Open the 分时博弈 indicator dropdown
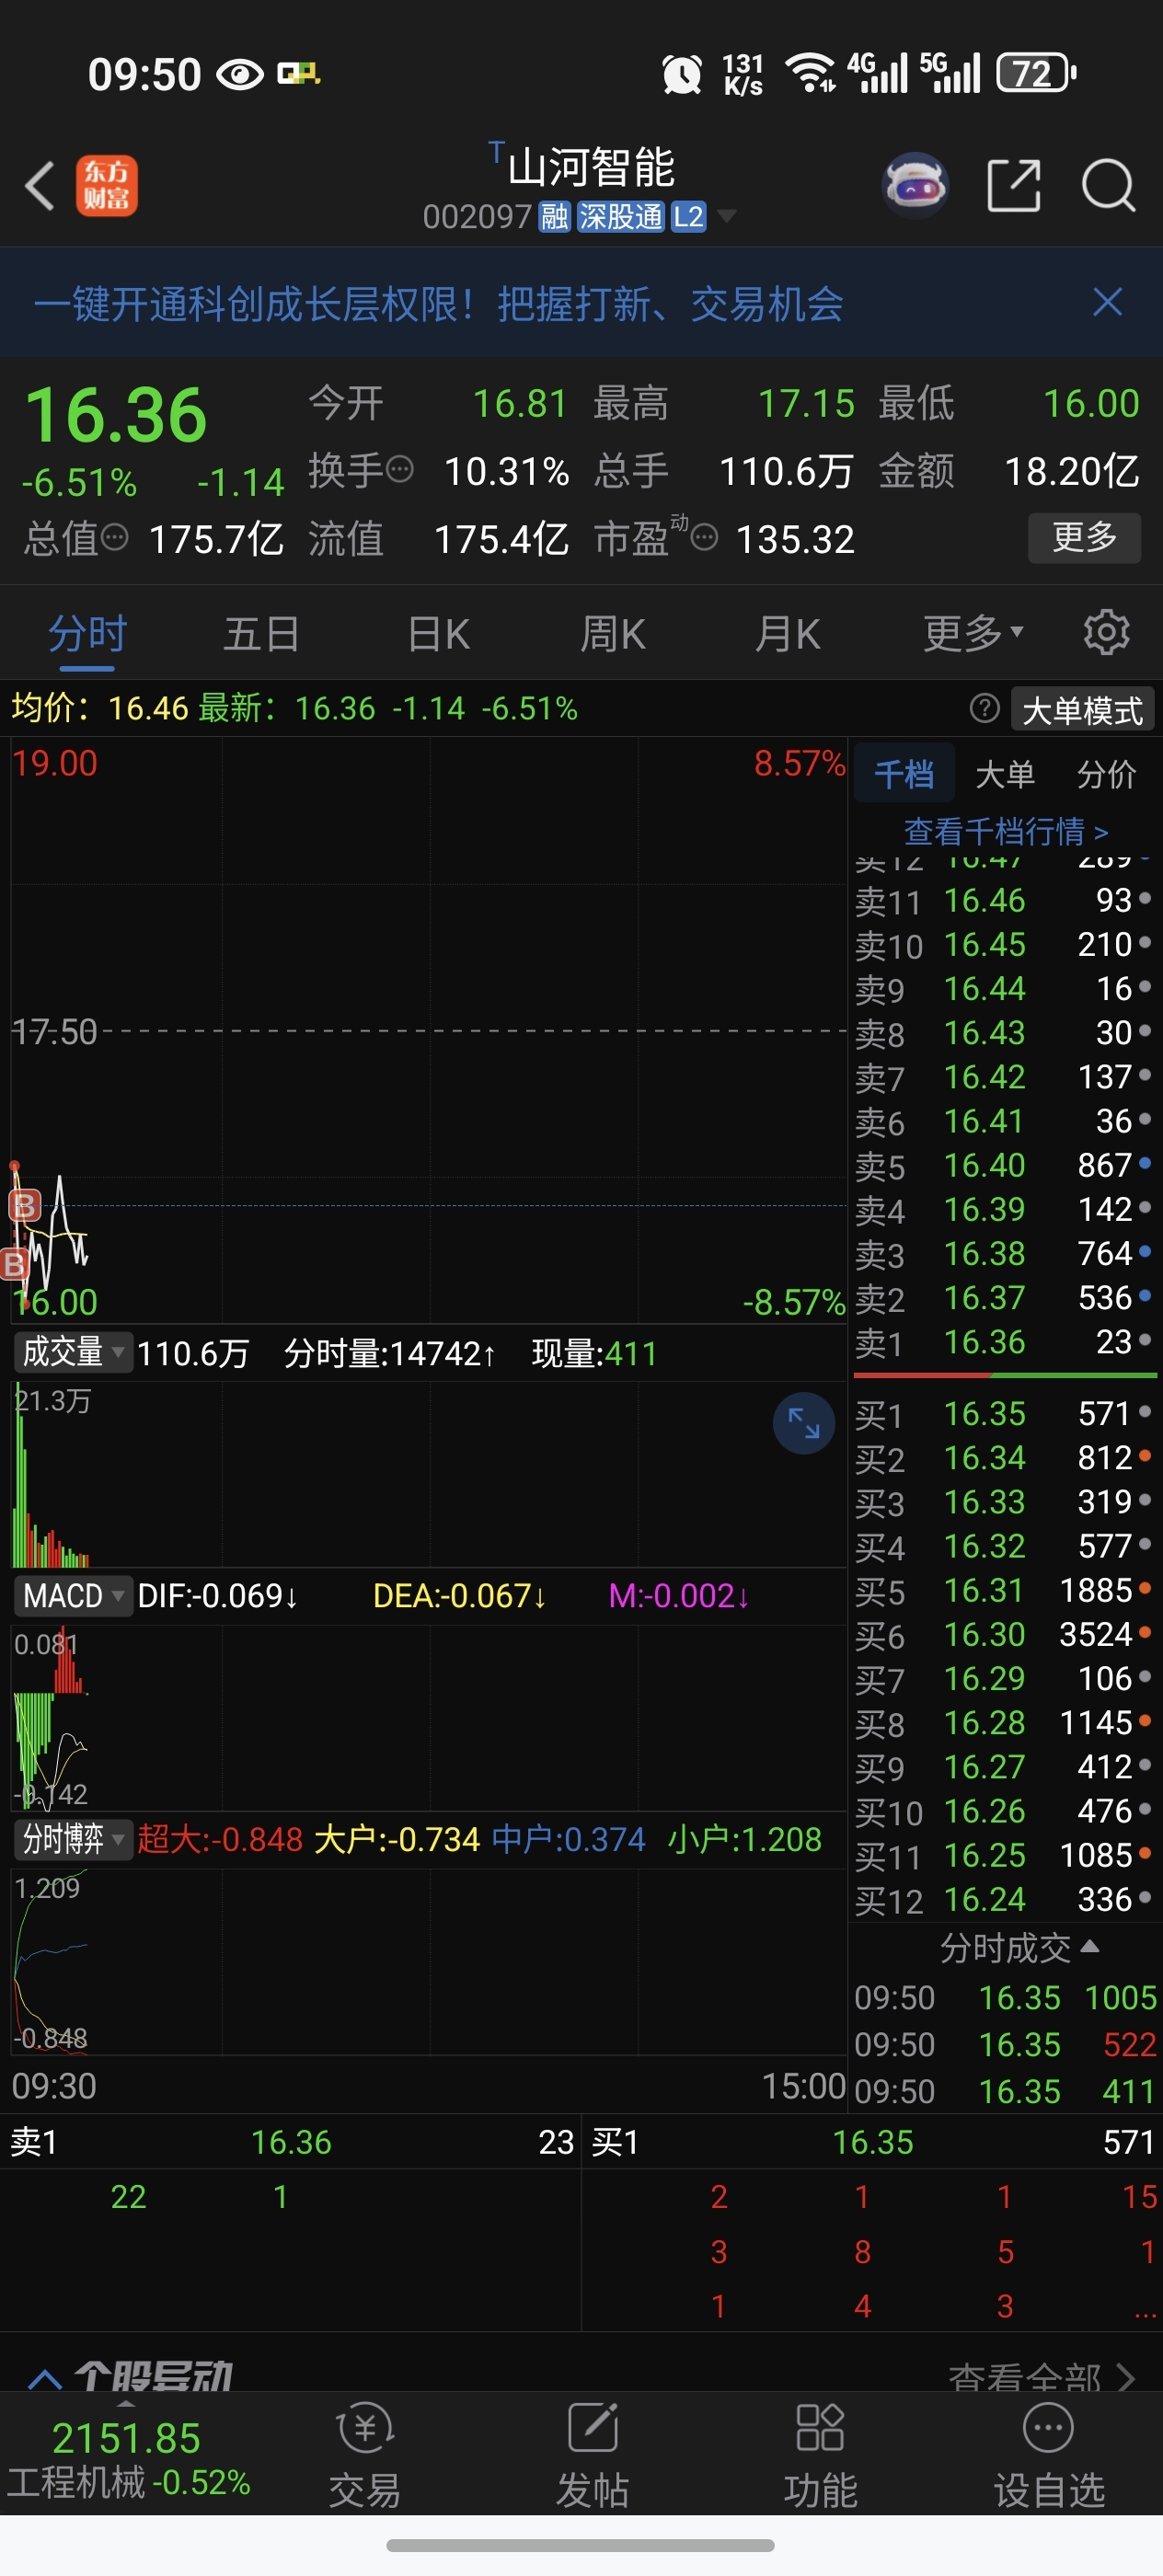 click(73, 1838)
